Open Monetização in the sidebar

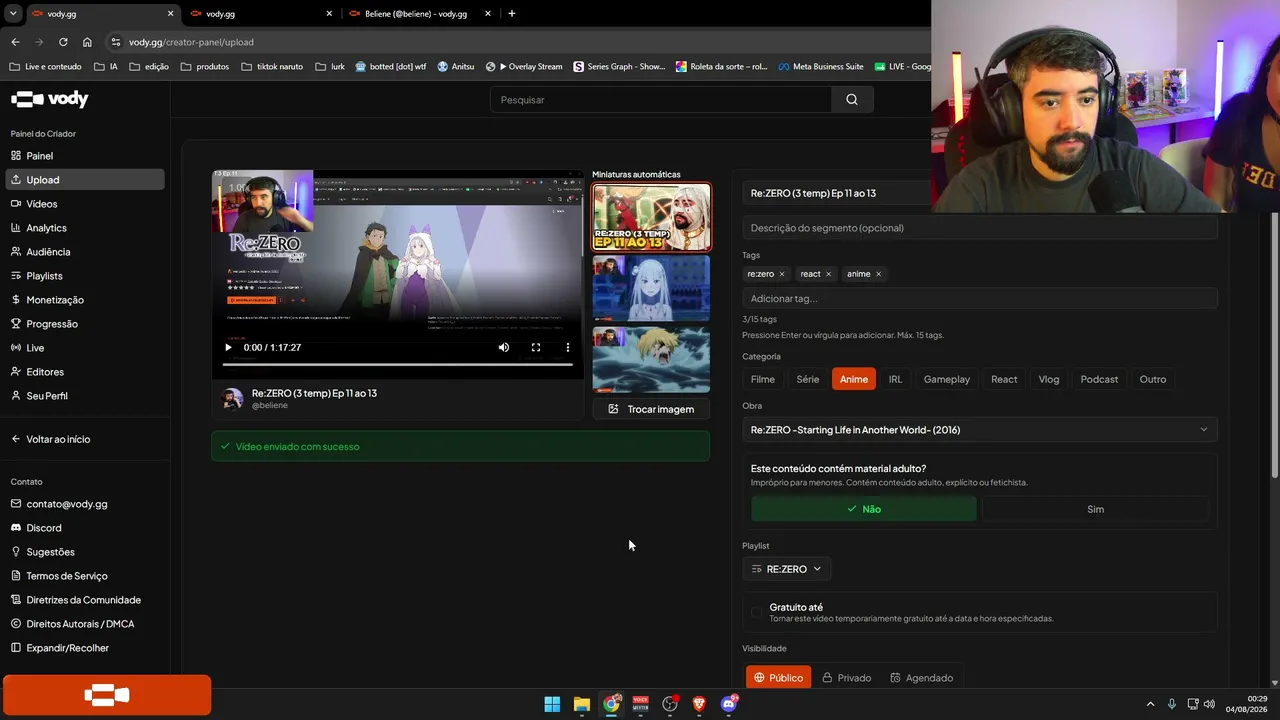[x=85, y=300]
